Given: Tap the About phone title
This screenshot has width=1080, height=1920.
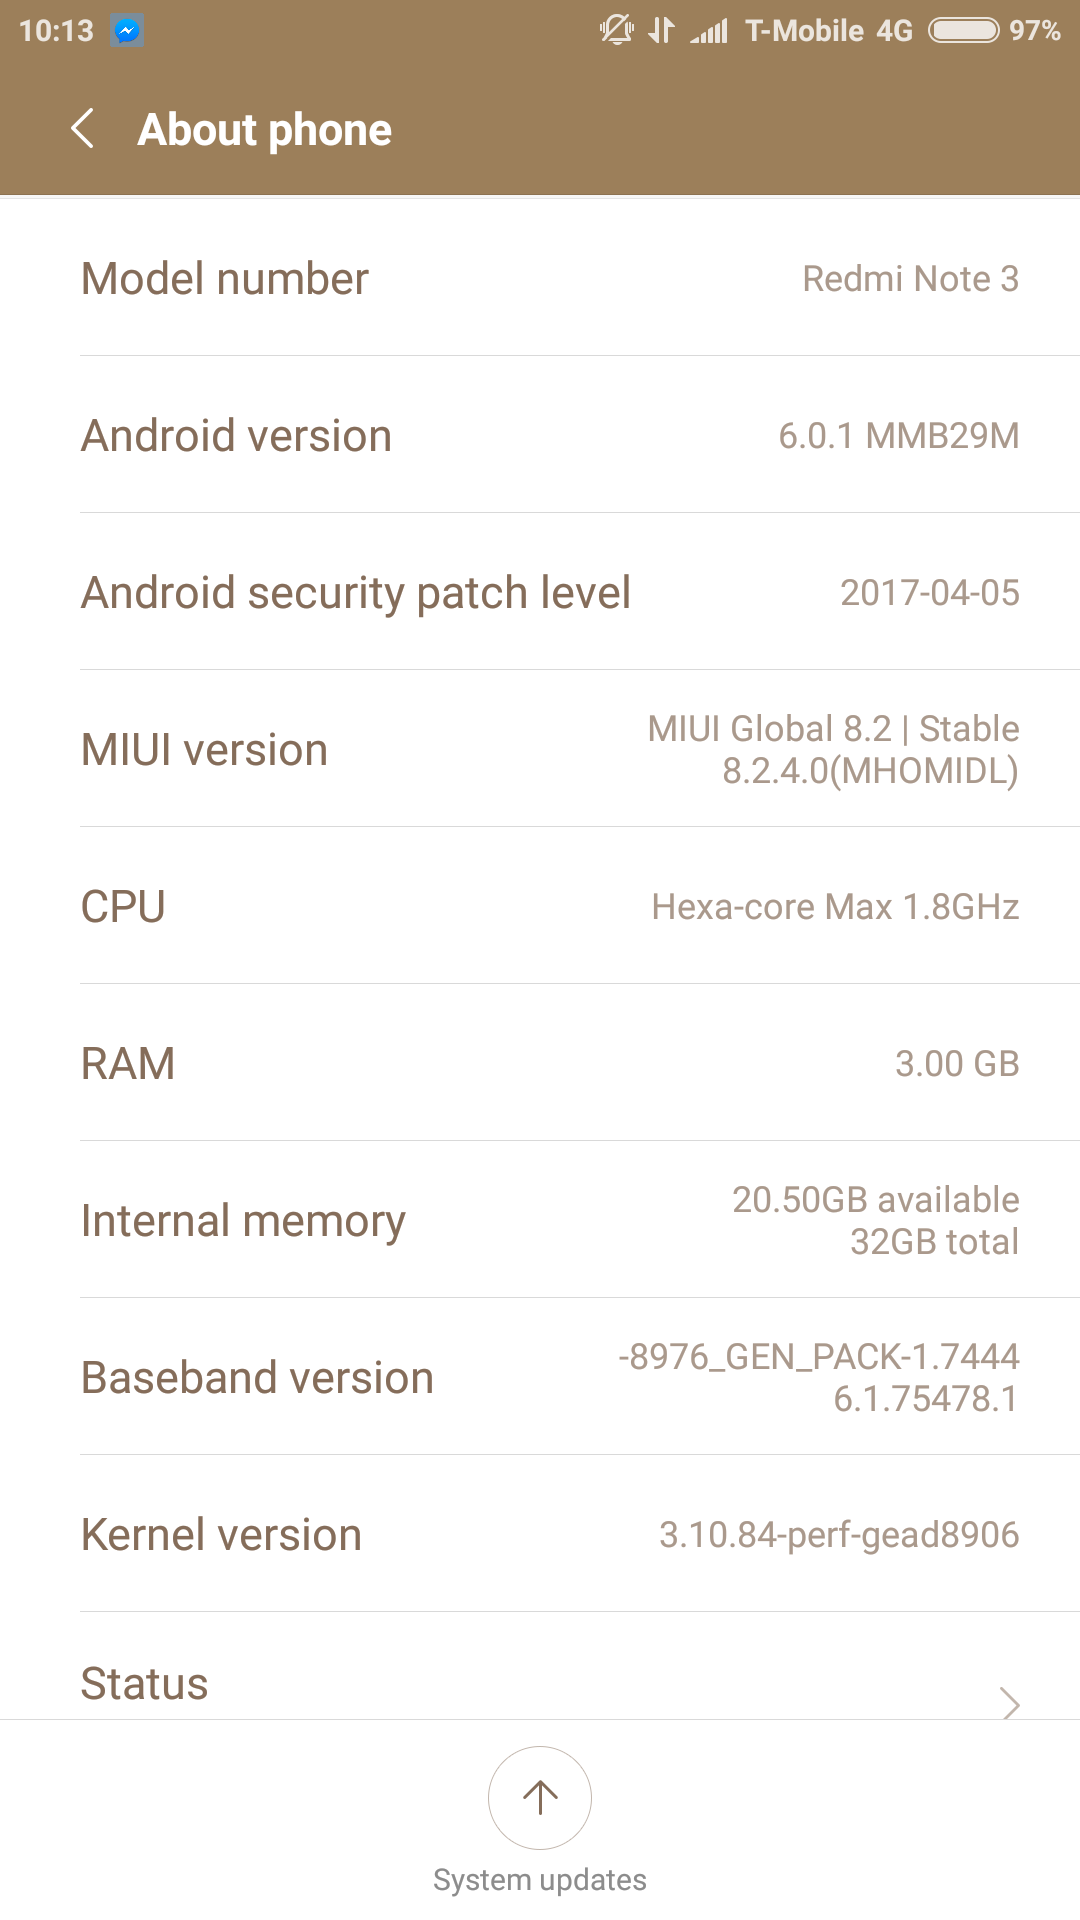Looking at the screenshot, I should pos(265,130).
